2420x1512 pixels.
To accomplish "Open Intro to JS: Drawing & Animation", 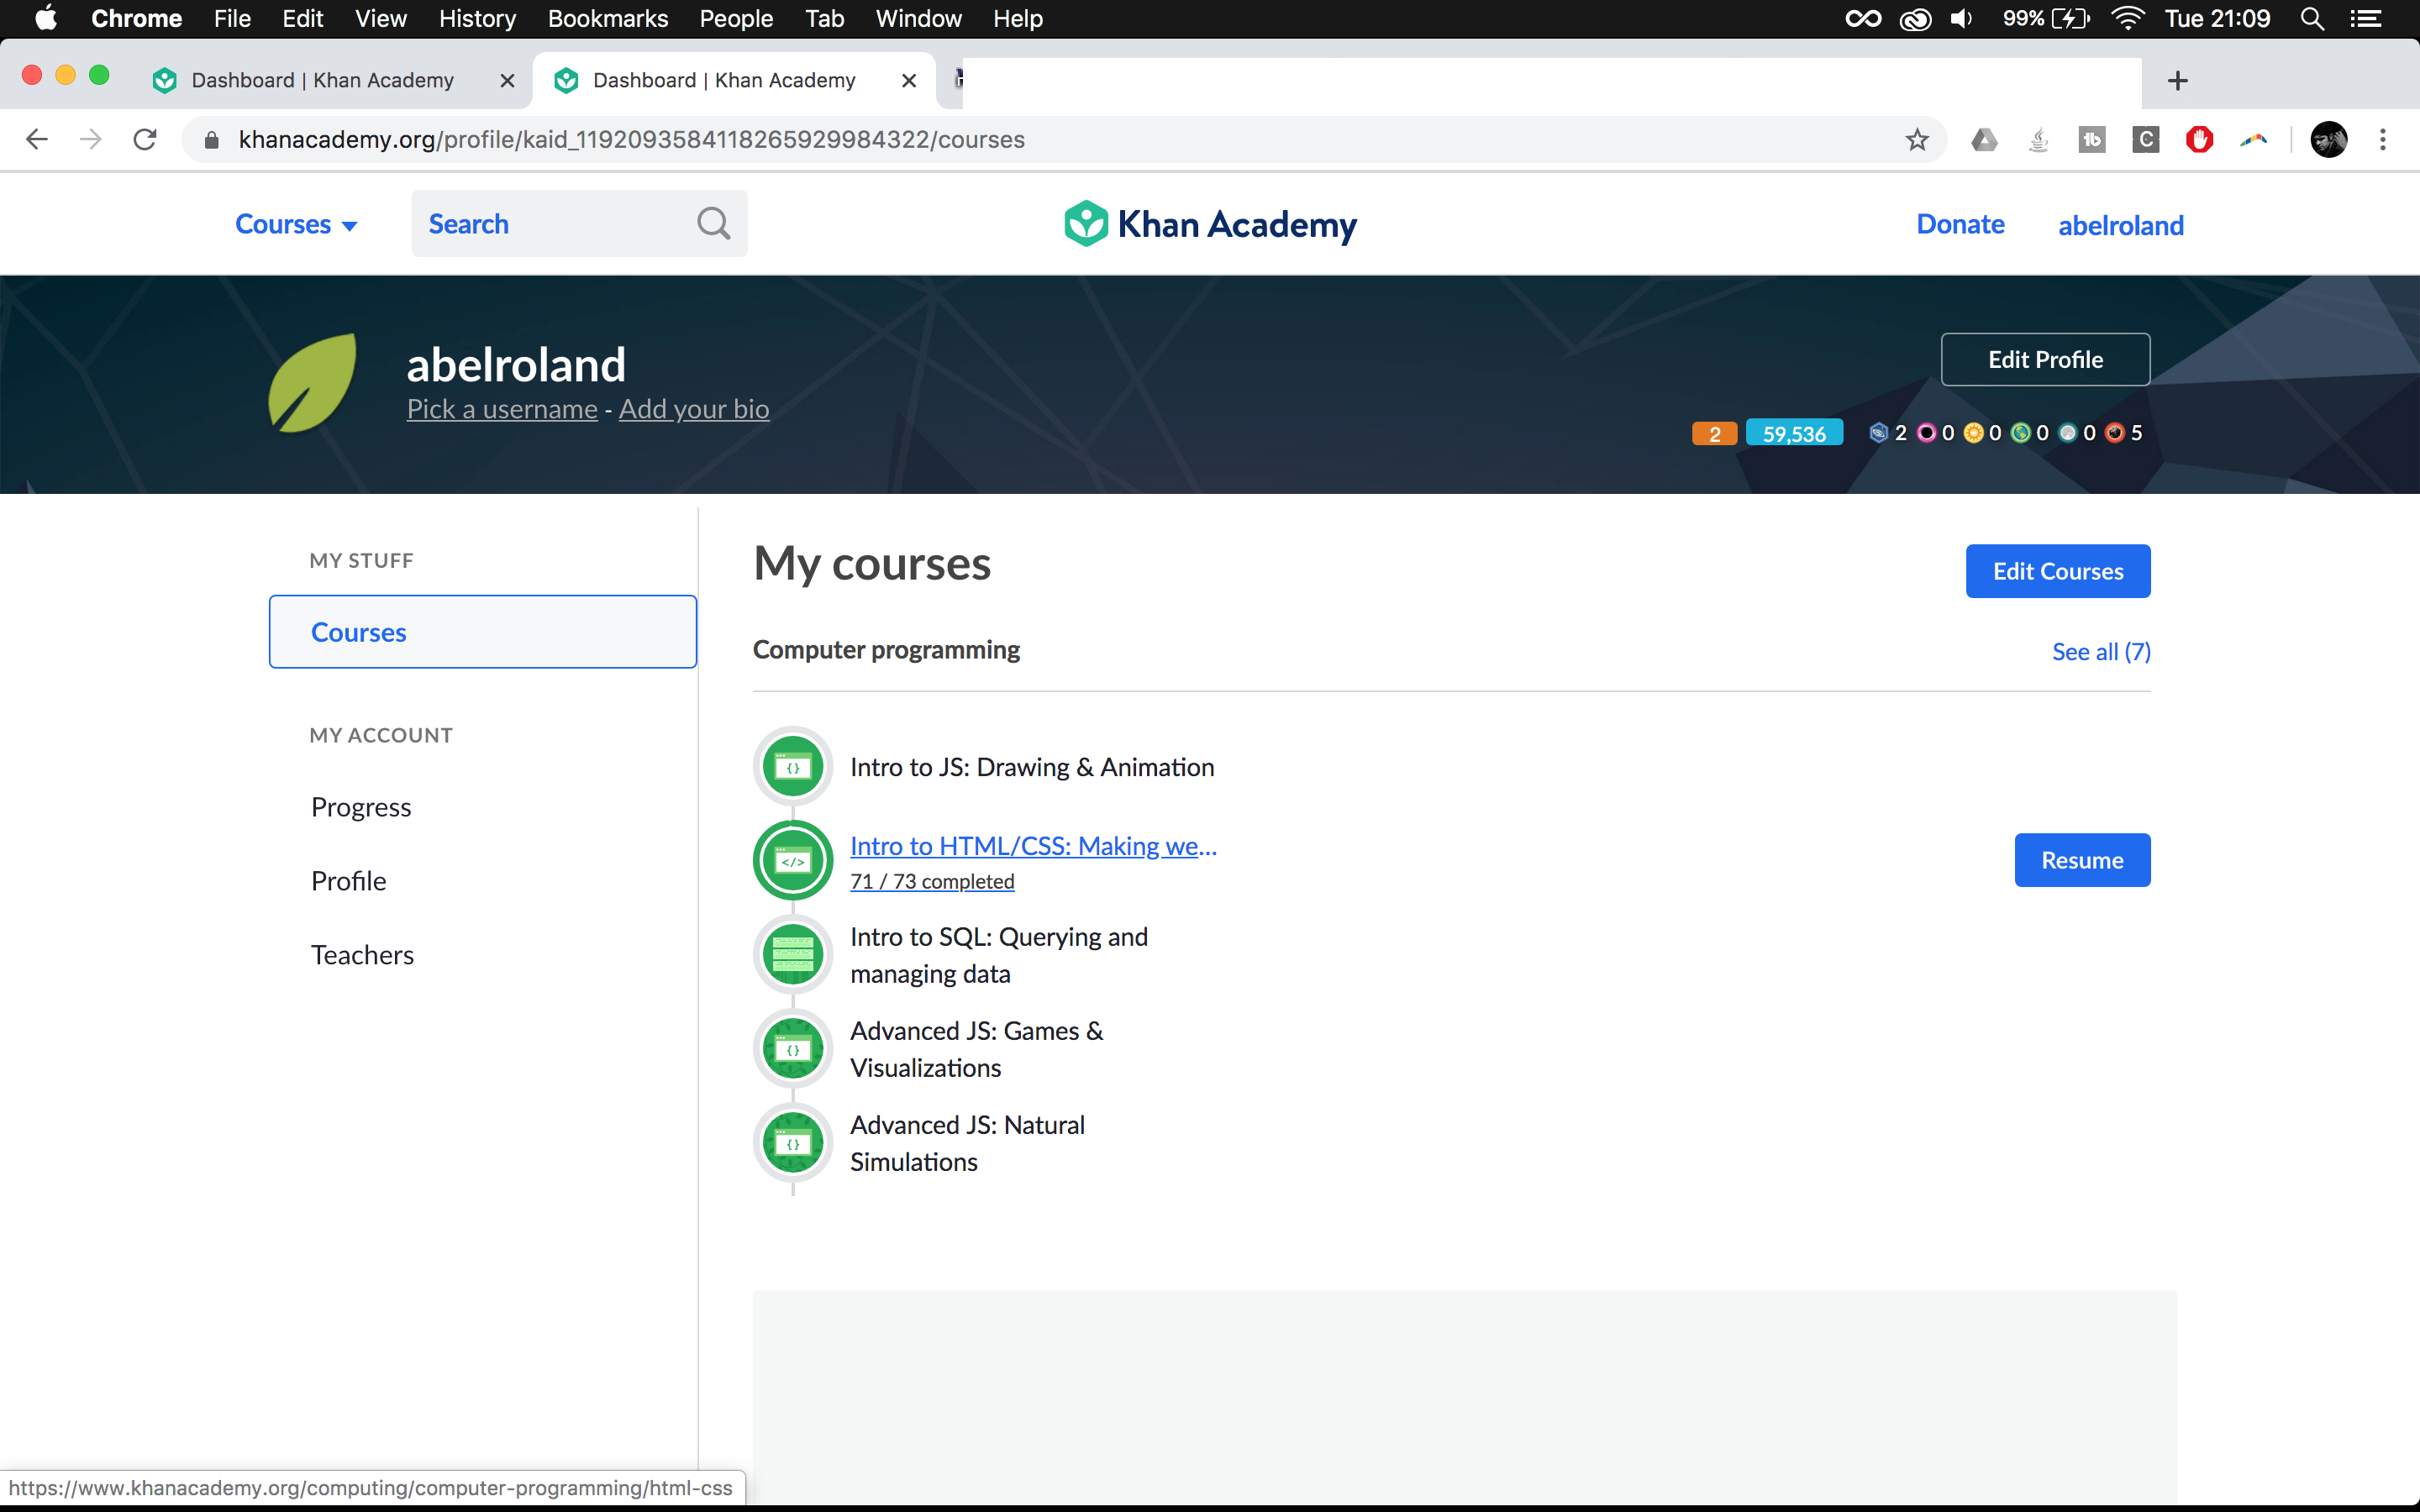I will [1032, 767].
